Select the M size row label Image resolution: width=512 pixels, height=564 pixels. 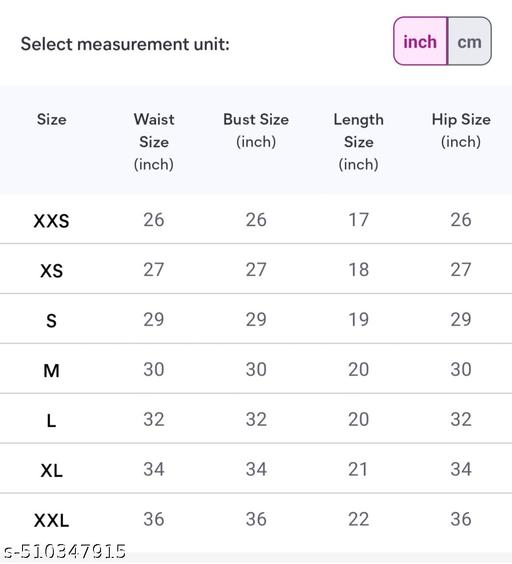point(51,370)
